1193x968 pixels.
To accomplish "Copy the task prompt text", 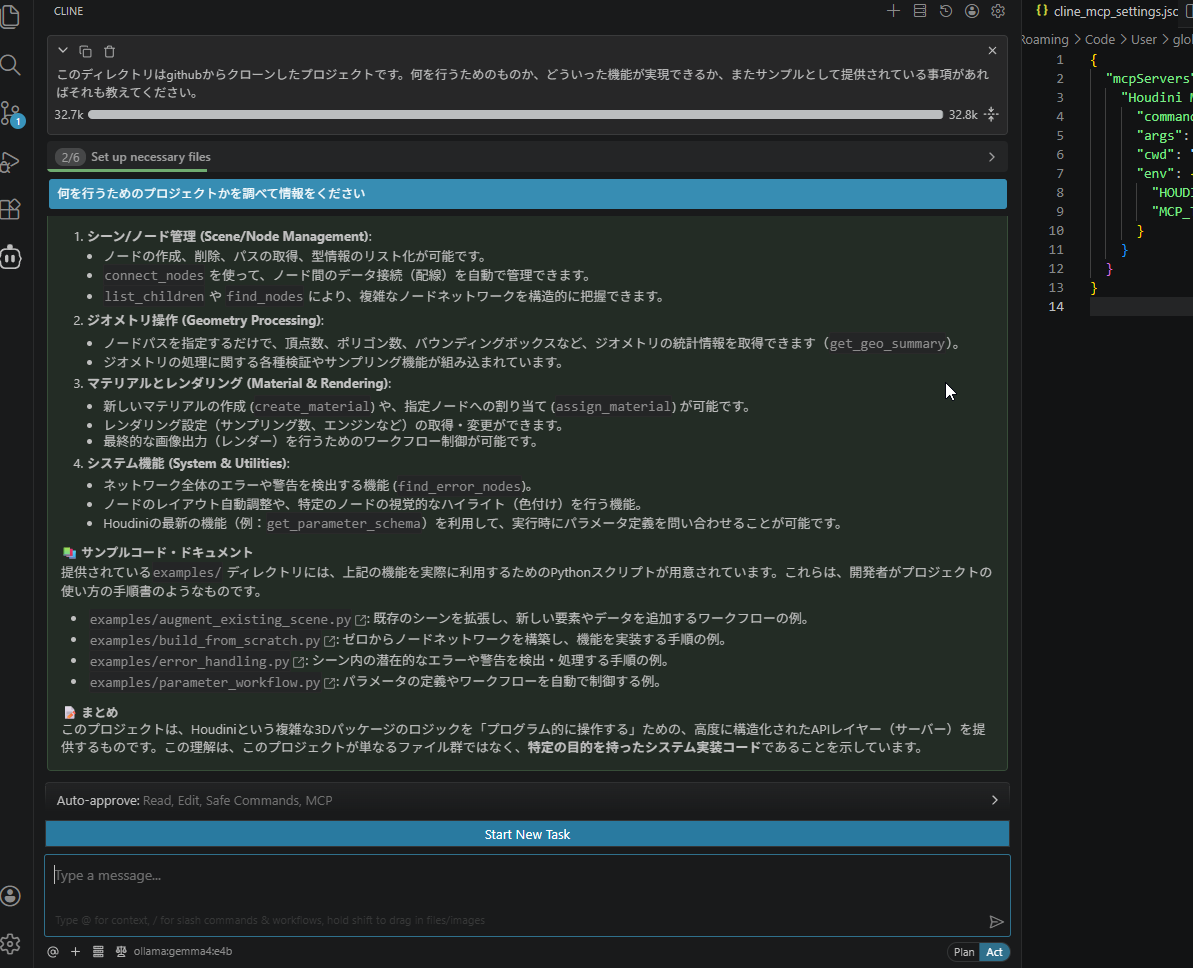I will [86, 51].
